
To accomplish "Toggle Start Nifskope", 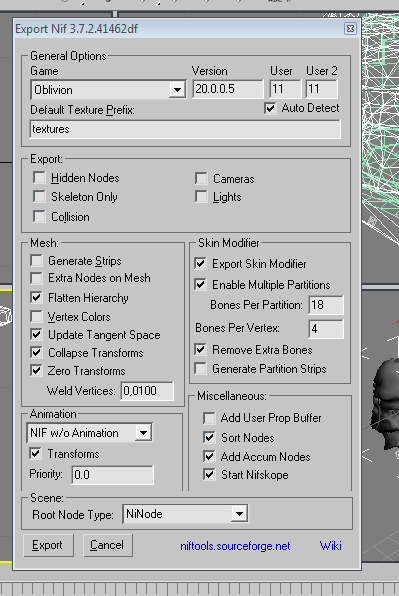I will pyautogui.click(x=209, y=474).
